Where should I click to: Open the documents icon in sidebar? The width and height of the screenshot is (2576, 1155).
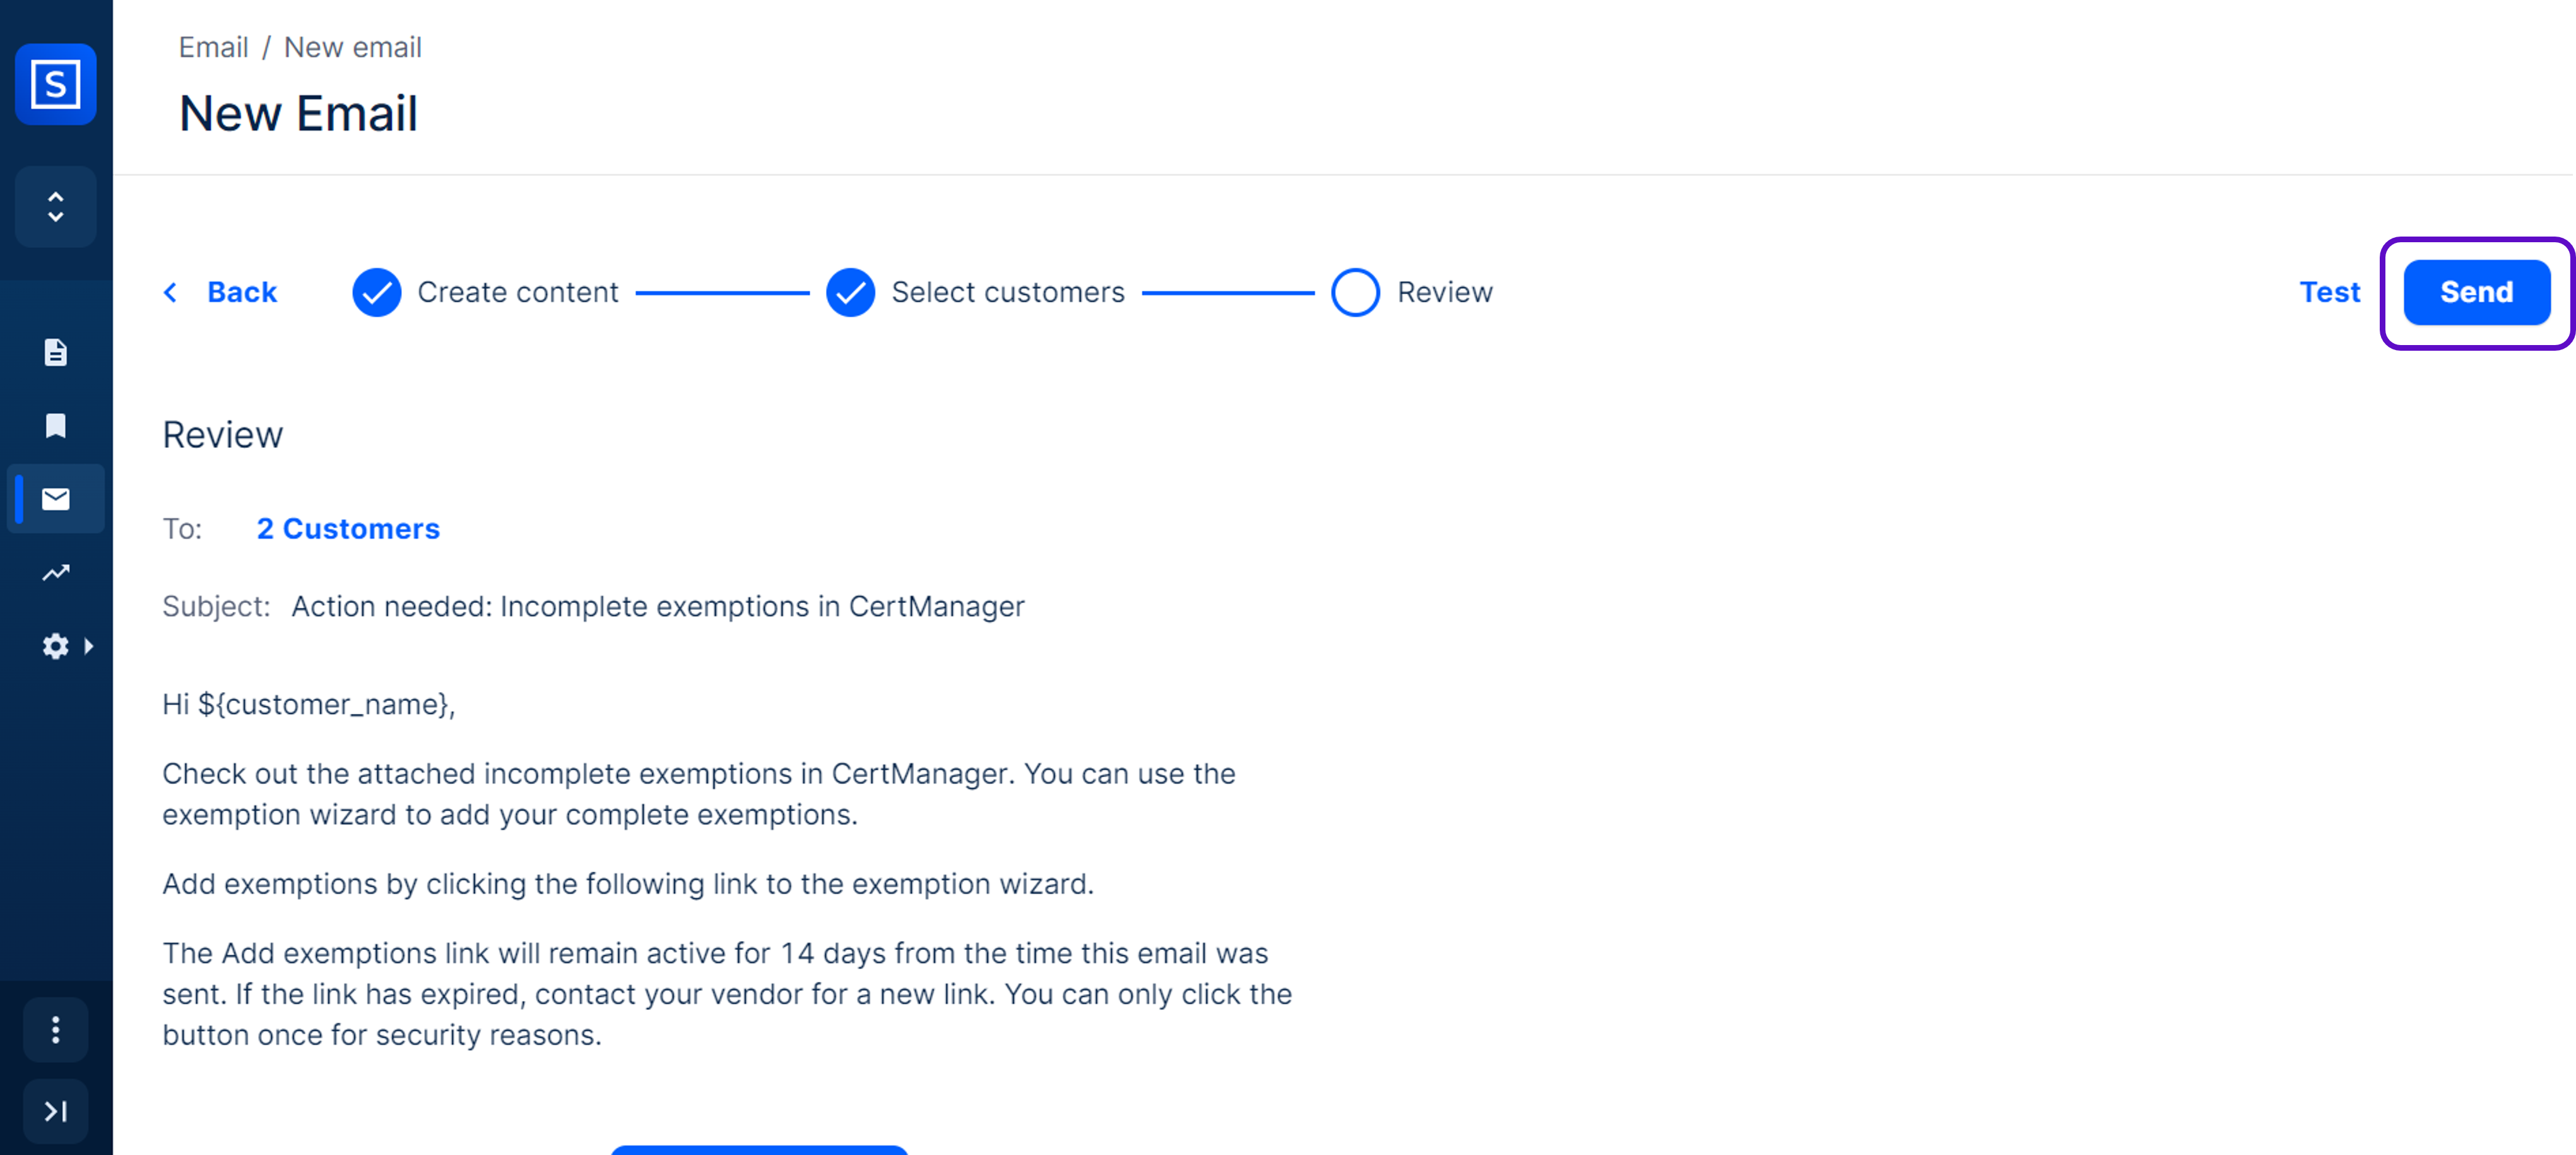tap(55, 352)
